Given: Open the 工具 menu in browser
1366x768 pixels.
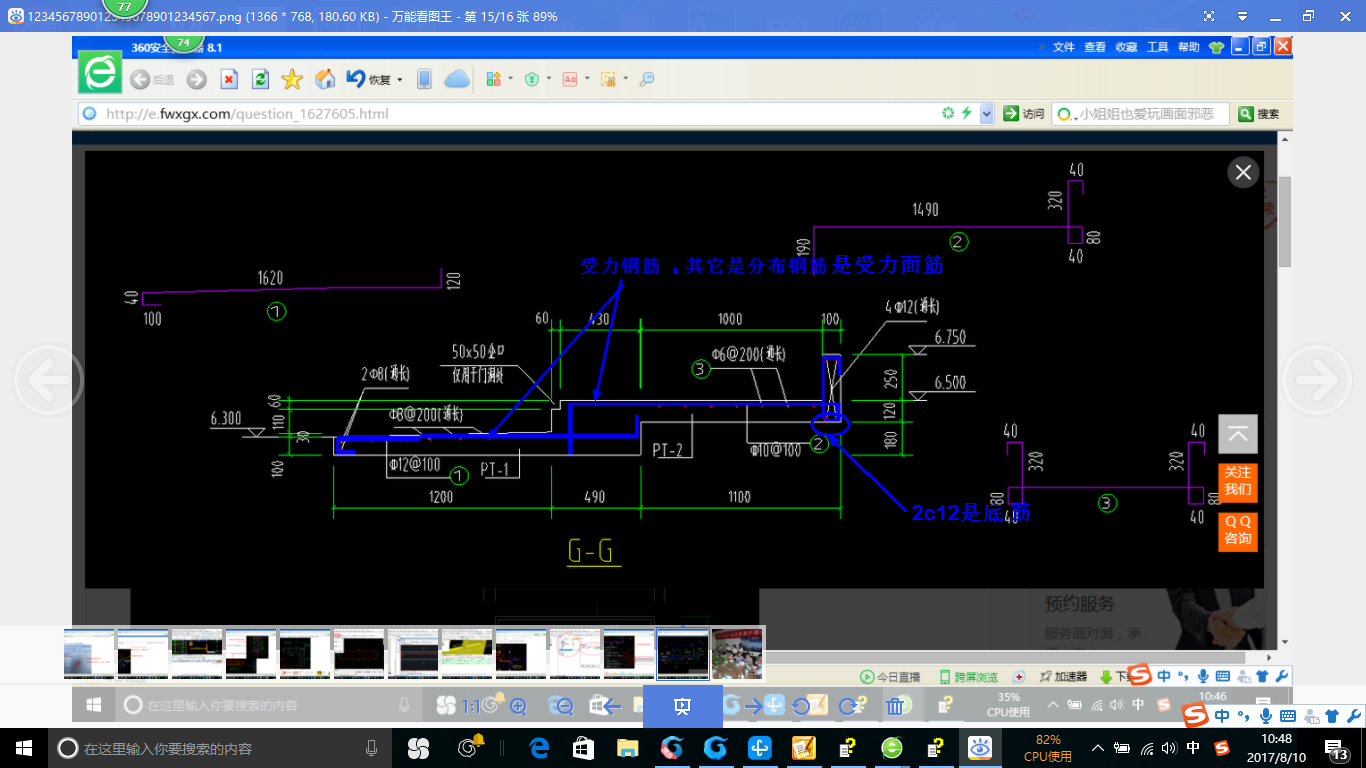Looking at the screenshot, I should click(1157, 47).
